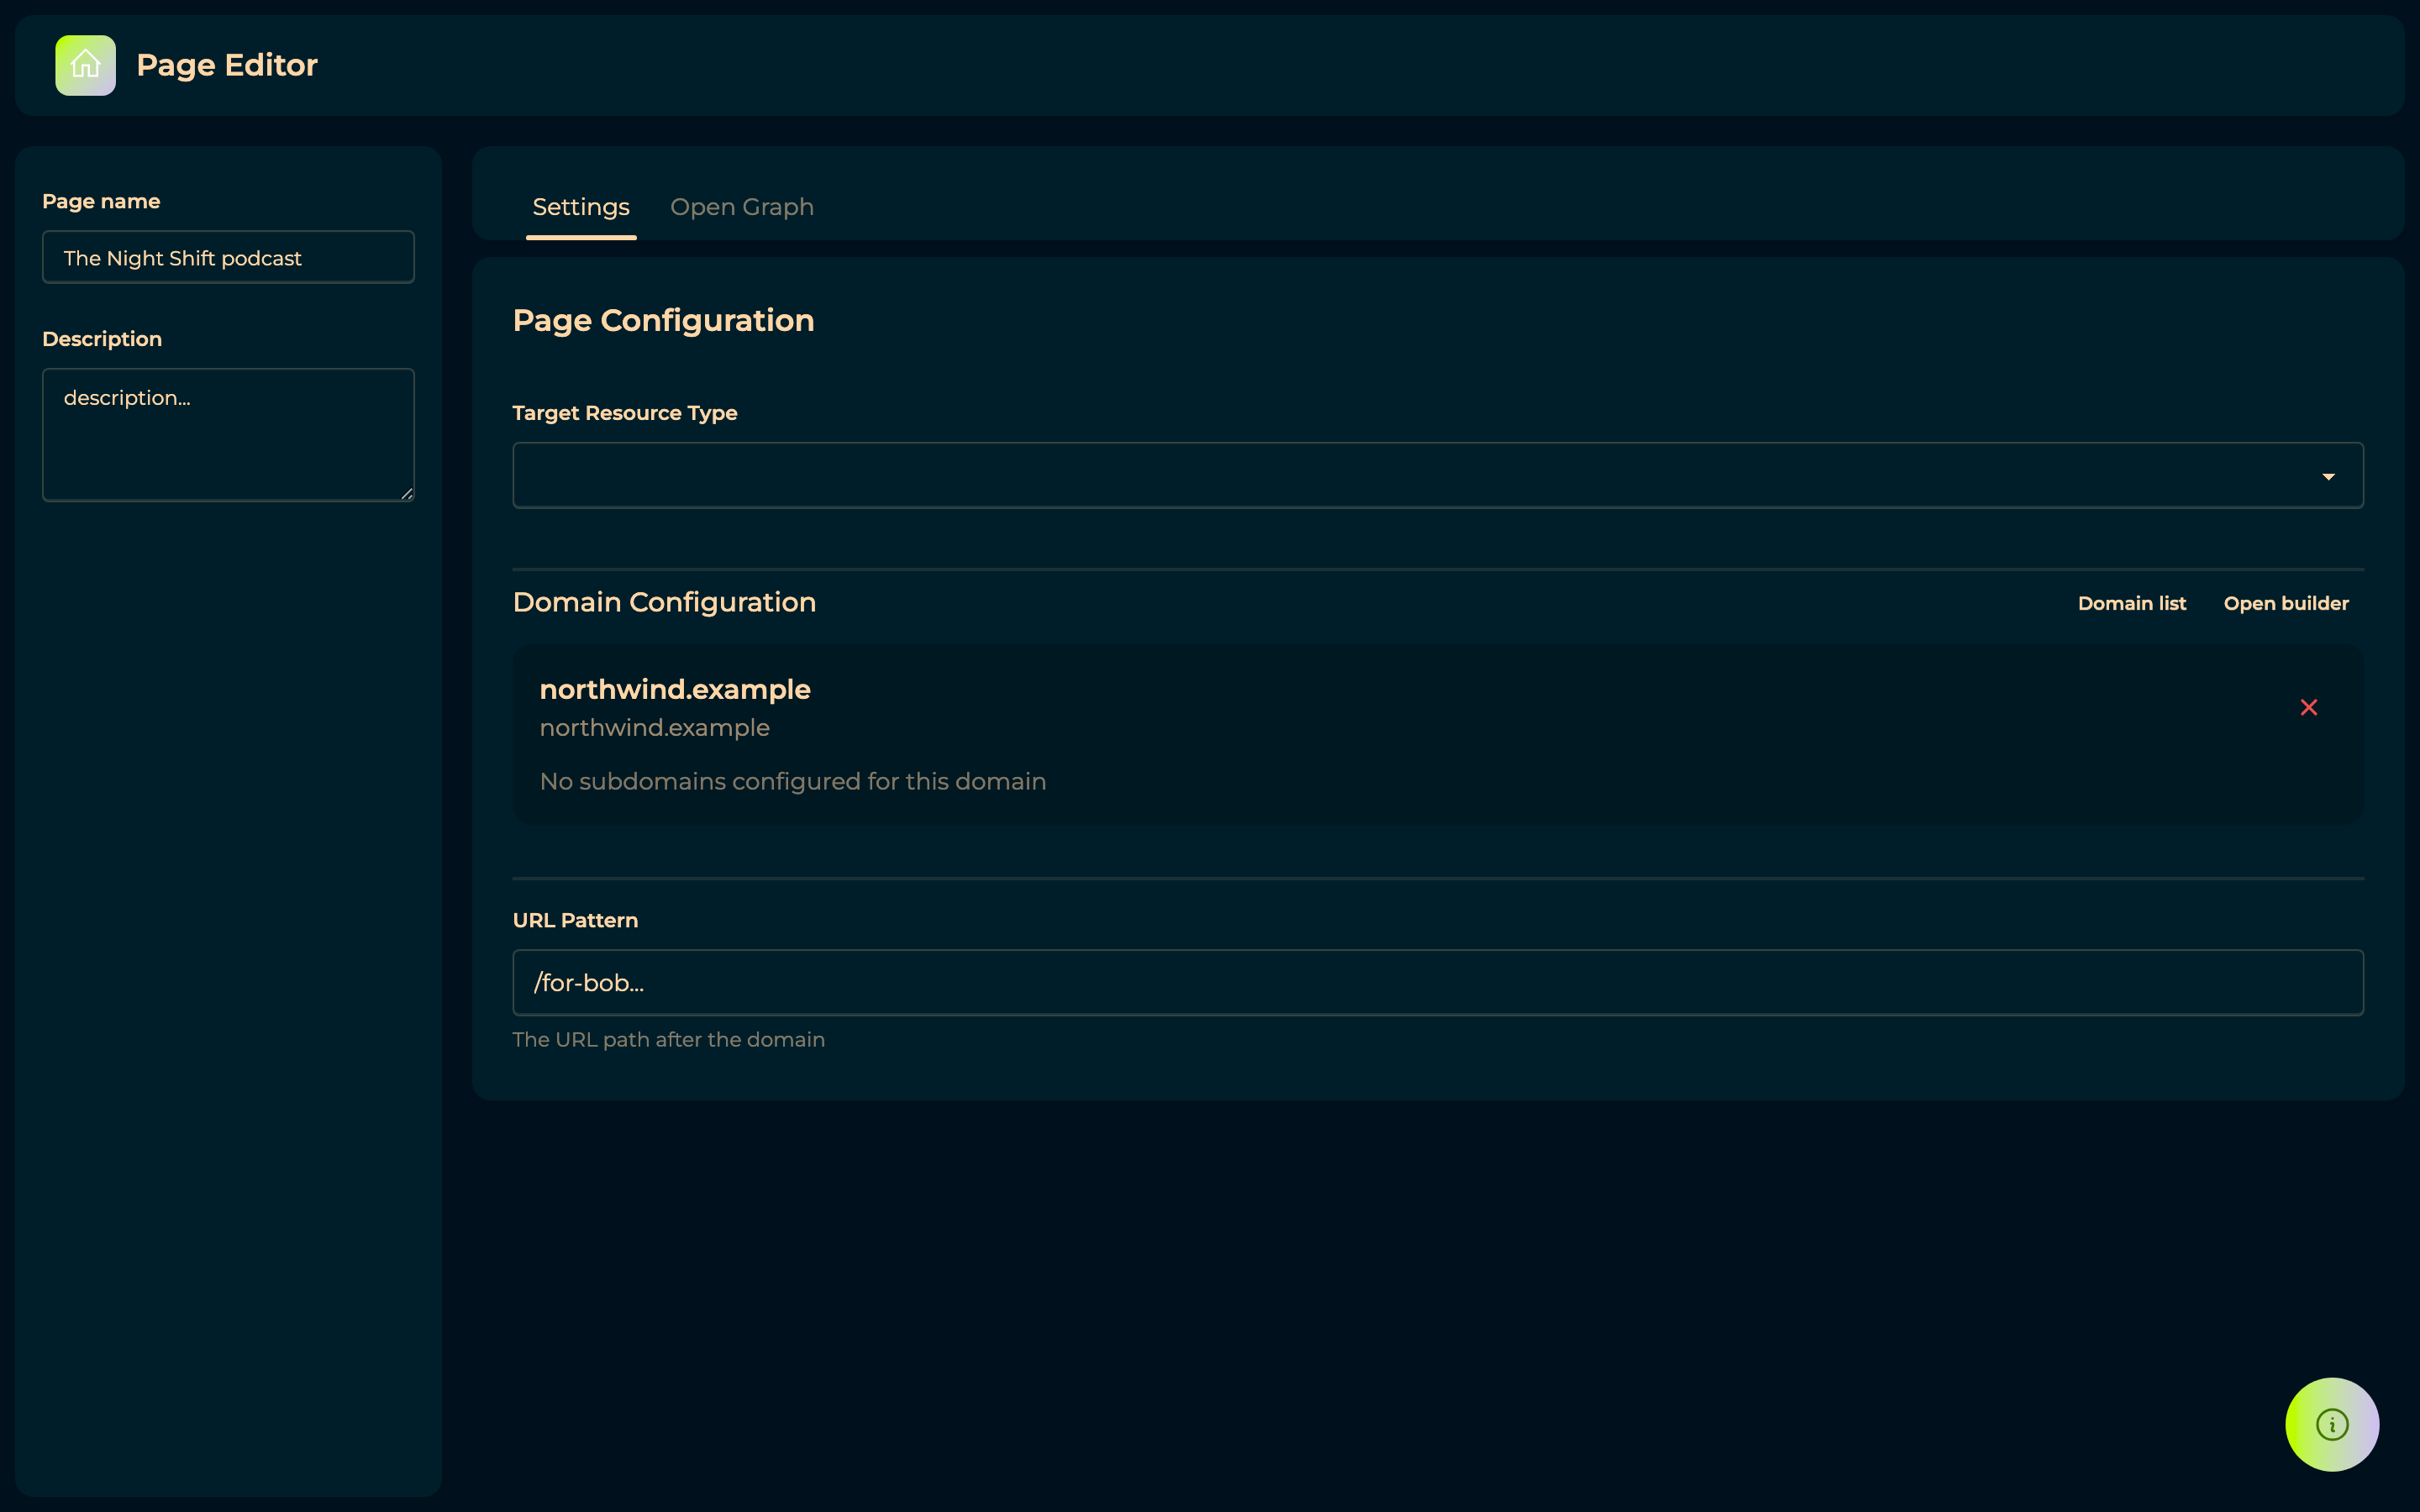The image size is (2420, 1512).
Task: Click the Description label
Action: pos(102,339)
